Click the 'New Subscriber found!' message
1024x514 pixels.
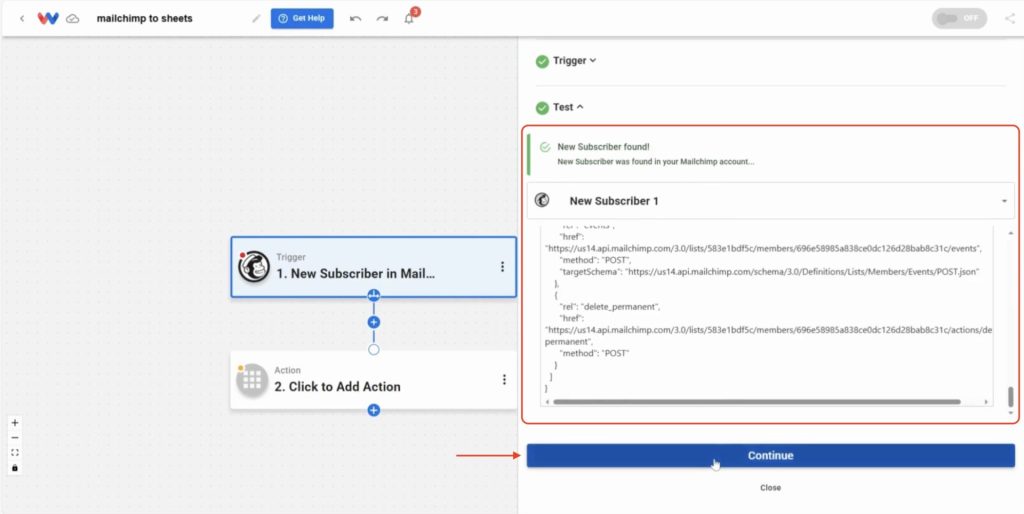tap(603, 147)
